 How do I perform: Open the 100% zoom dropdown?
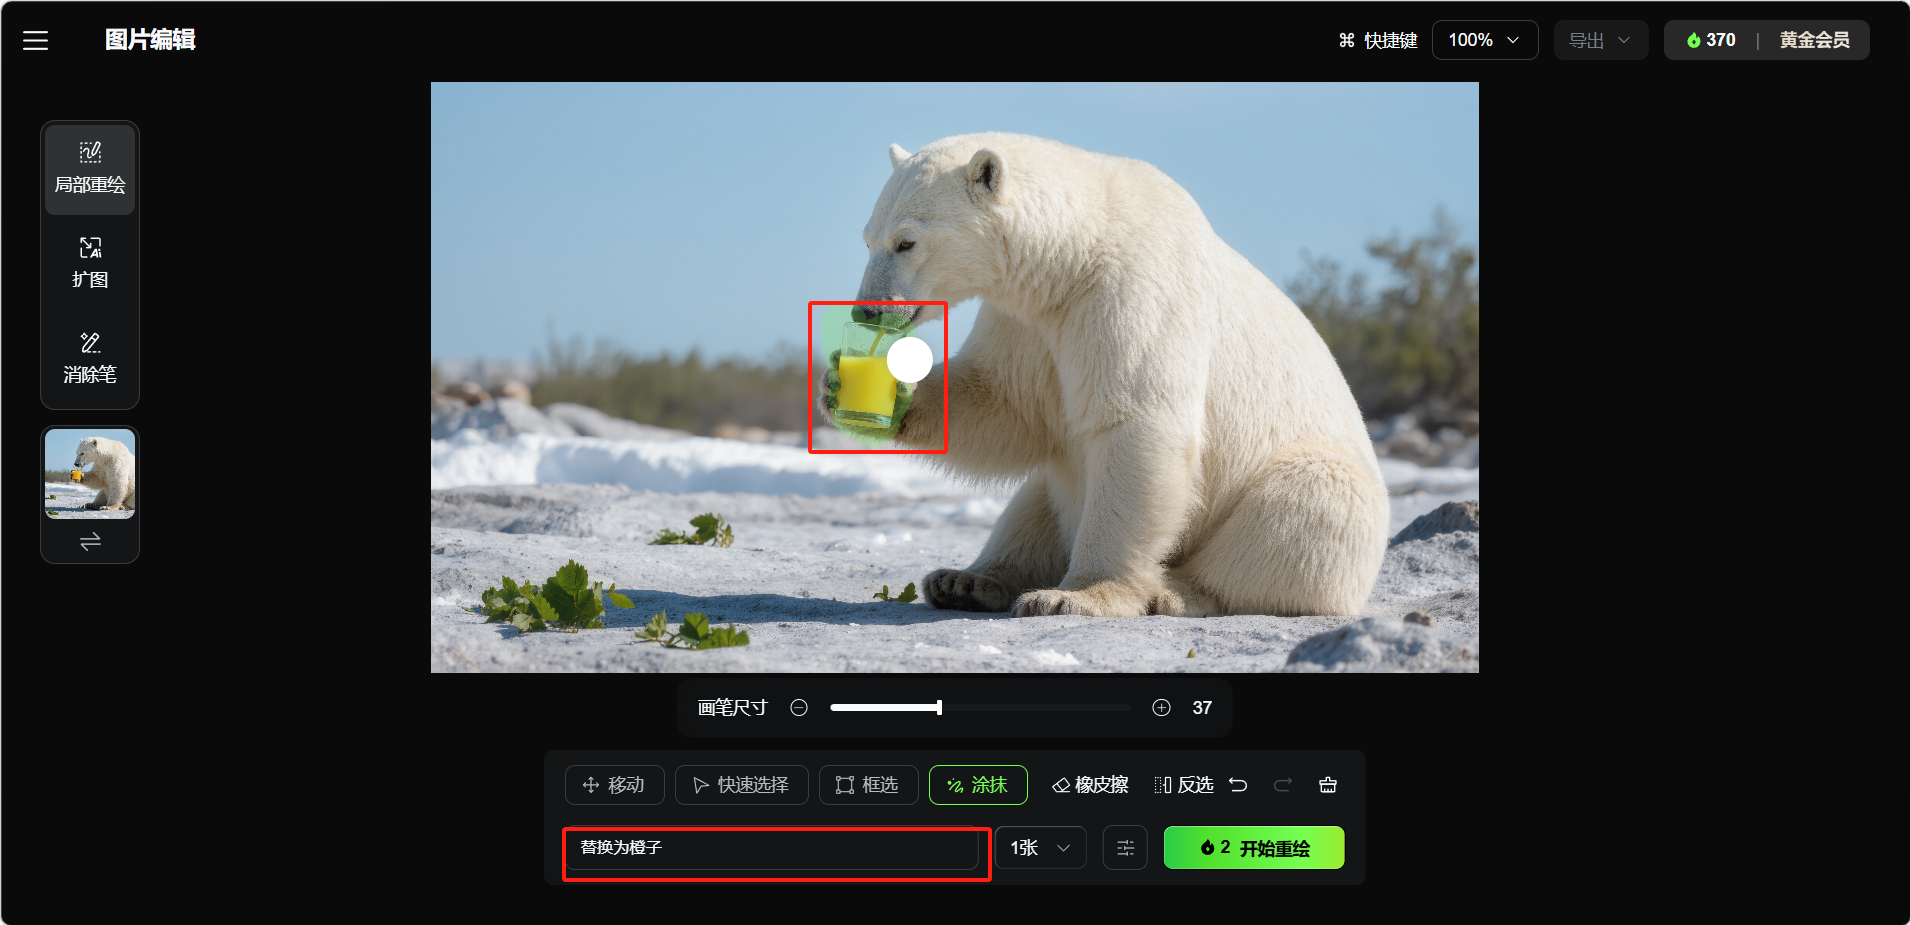point(1484,40)
